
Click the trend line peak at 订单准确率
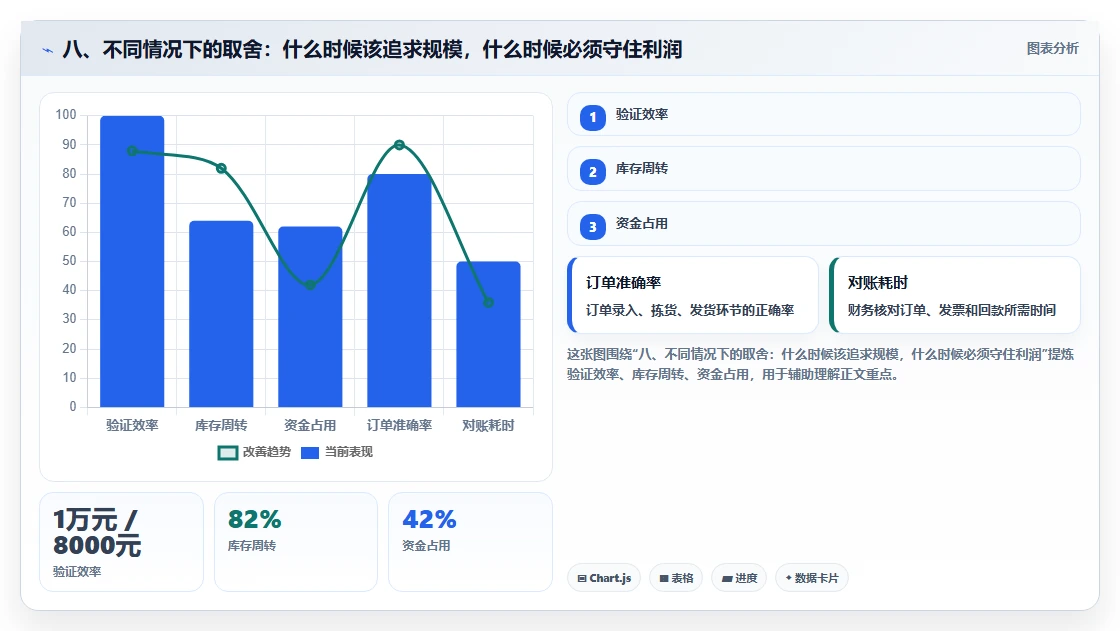399,145
